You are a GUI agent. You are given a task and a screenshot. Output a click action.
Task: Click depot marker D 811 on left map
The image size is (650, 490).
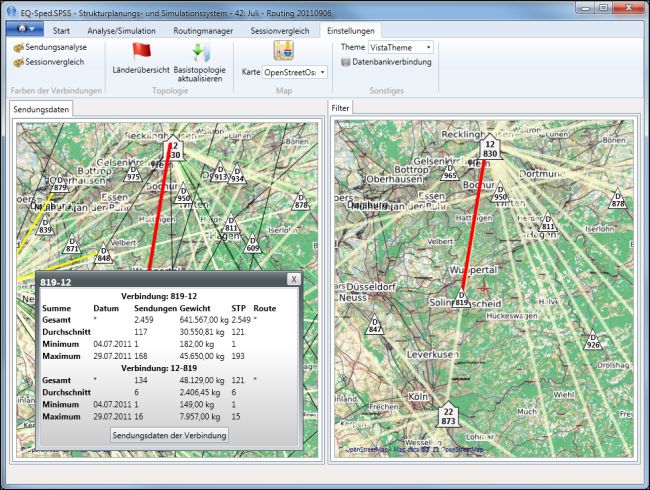pyautogui.click(x=231, y=224)
